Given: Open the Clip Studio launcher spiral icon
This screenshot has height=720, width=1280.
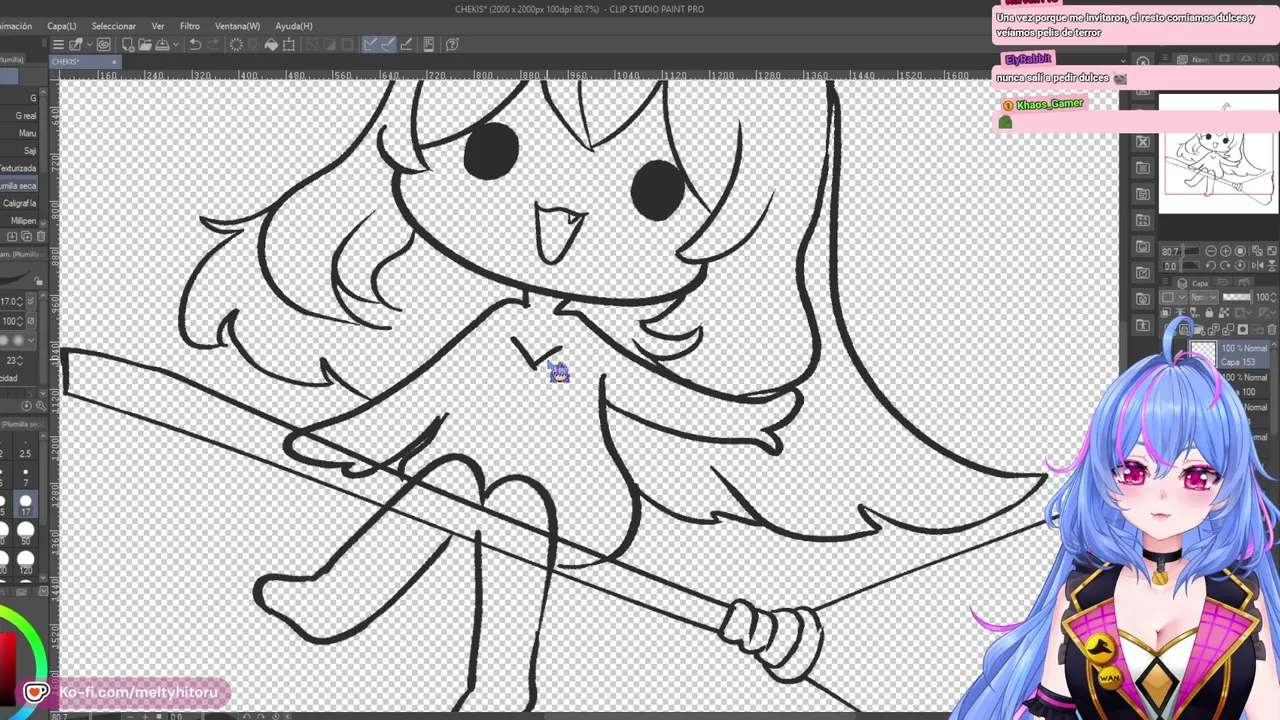Looking at the screenshot, I should pos(103,44).
